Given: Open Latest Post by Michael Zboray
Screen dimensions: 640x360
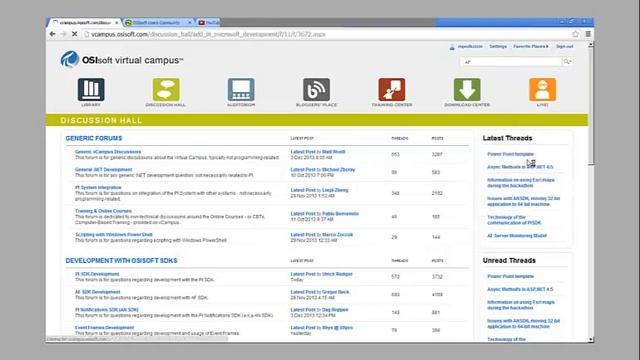Looking at the screenshot, I should [323, 170].
